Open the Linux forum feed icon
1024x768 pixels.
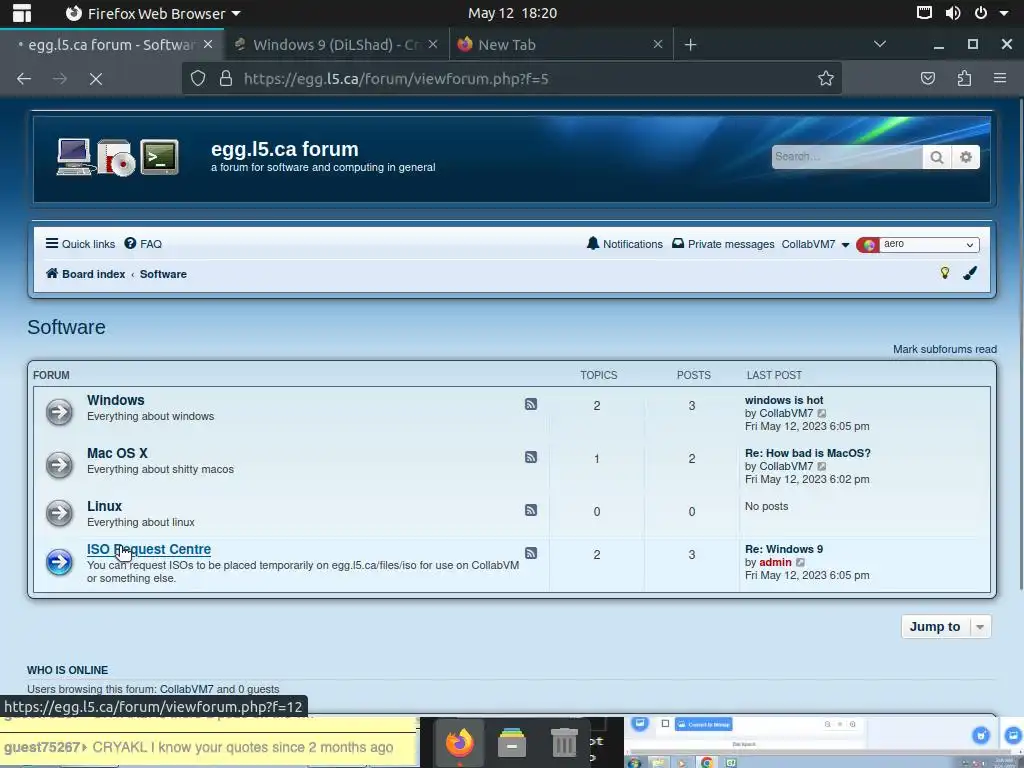coord(531,510)
